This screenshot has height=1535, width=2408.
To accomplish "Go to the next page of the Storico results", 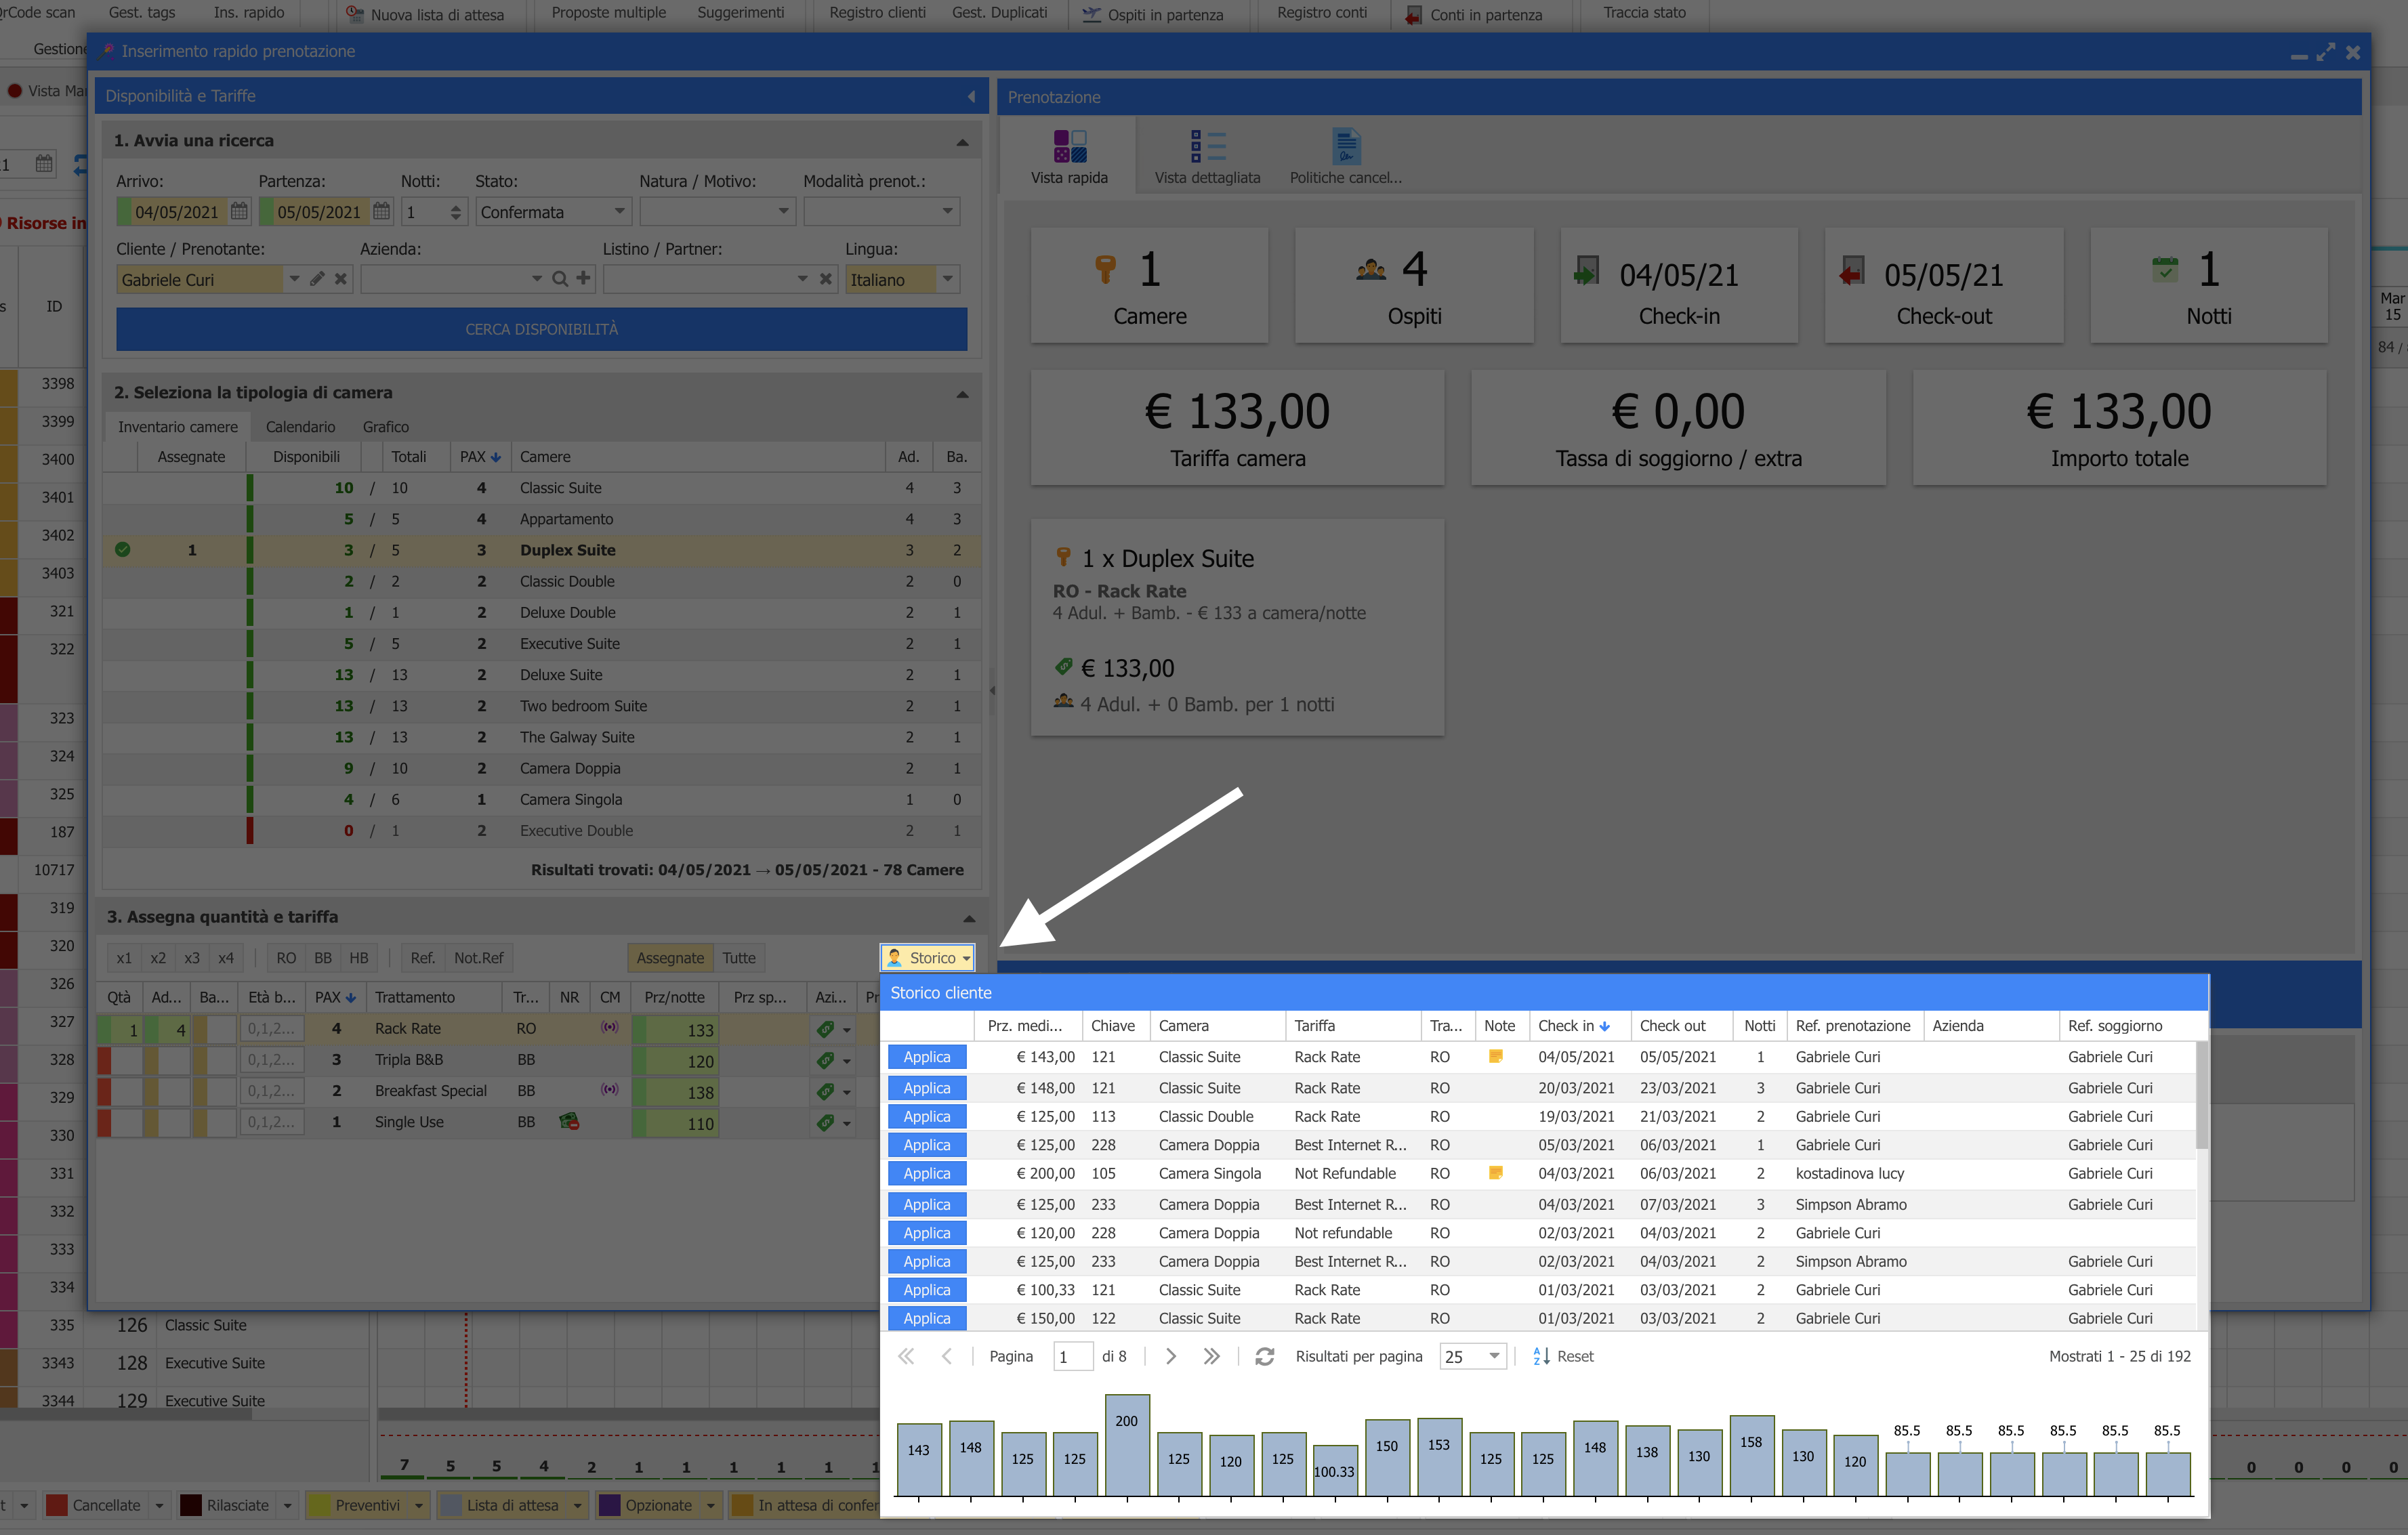I will click(1171, 1356).
